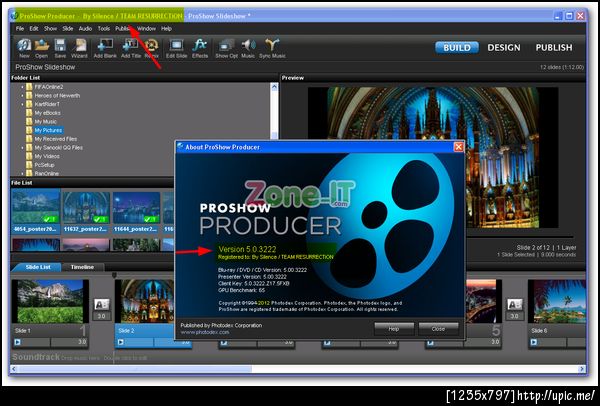Switch to the BUILD workspace
The width and height of the screenshot is (600, 406).
[457, 48]
